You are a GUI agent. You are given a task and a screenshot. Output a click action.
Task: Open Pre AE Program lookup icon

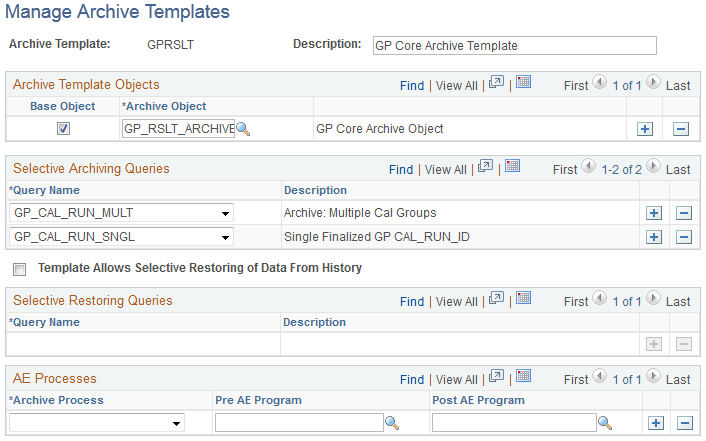pos(394,423)
